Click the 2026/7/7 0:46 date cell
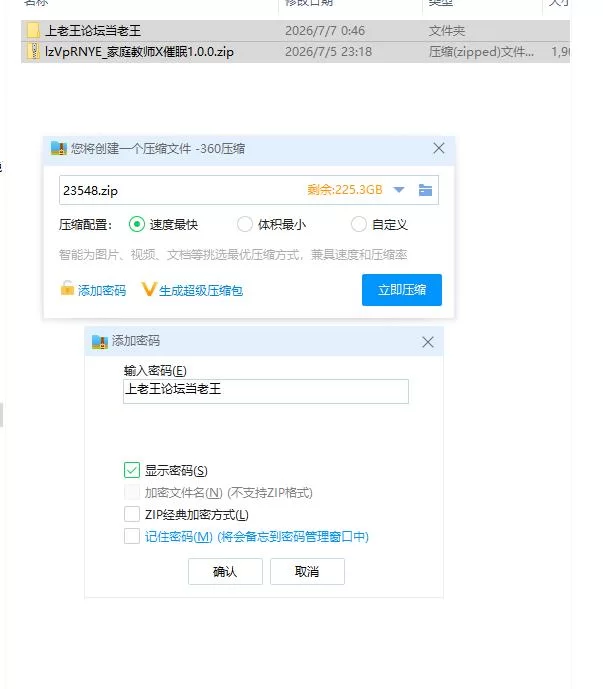 325,31
